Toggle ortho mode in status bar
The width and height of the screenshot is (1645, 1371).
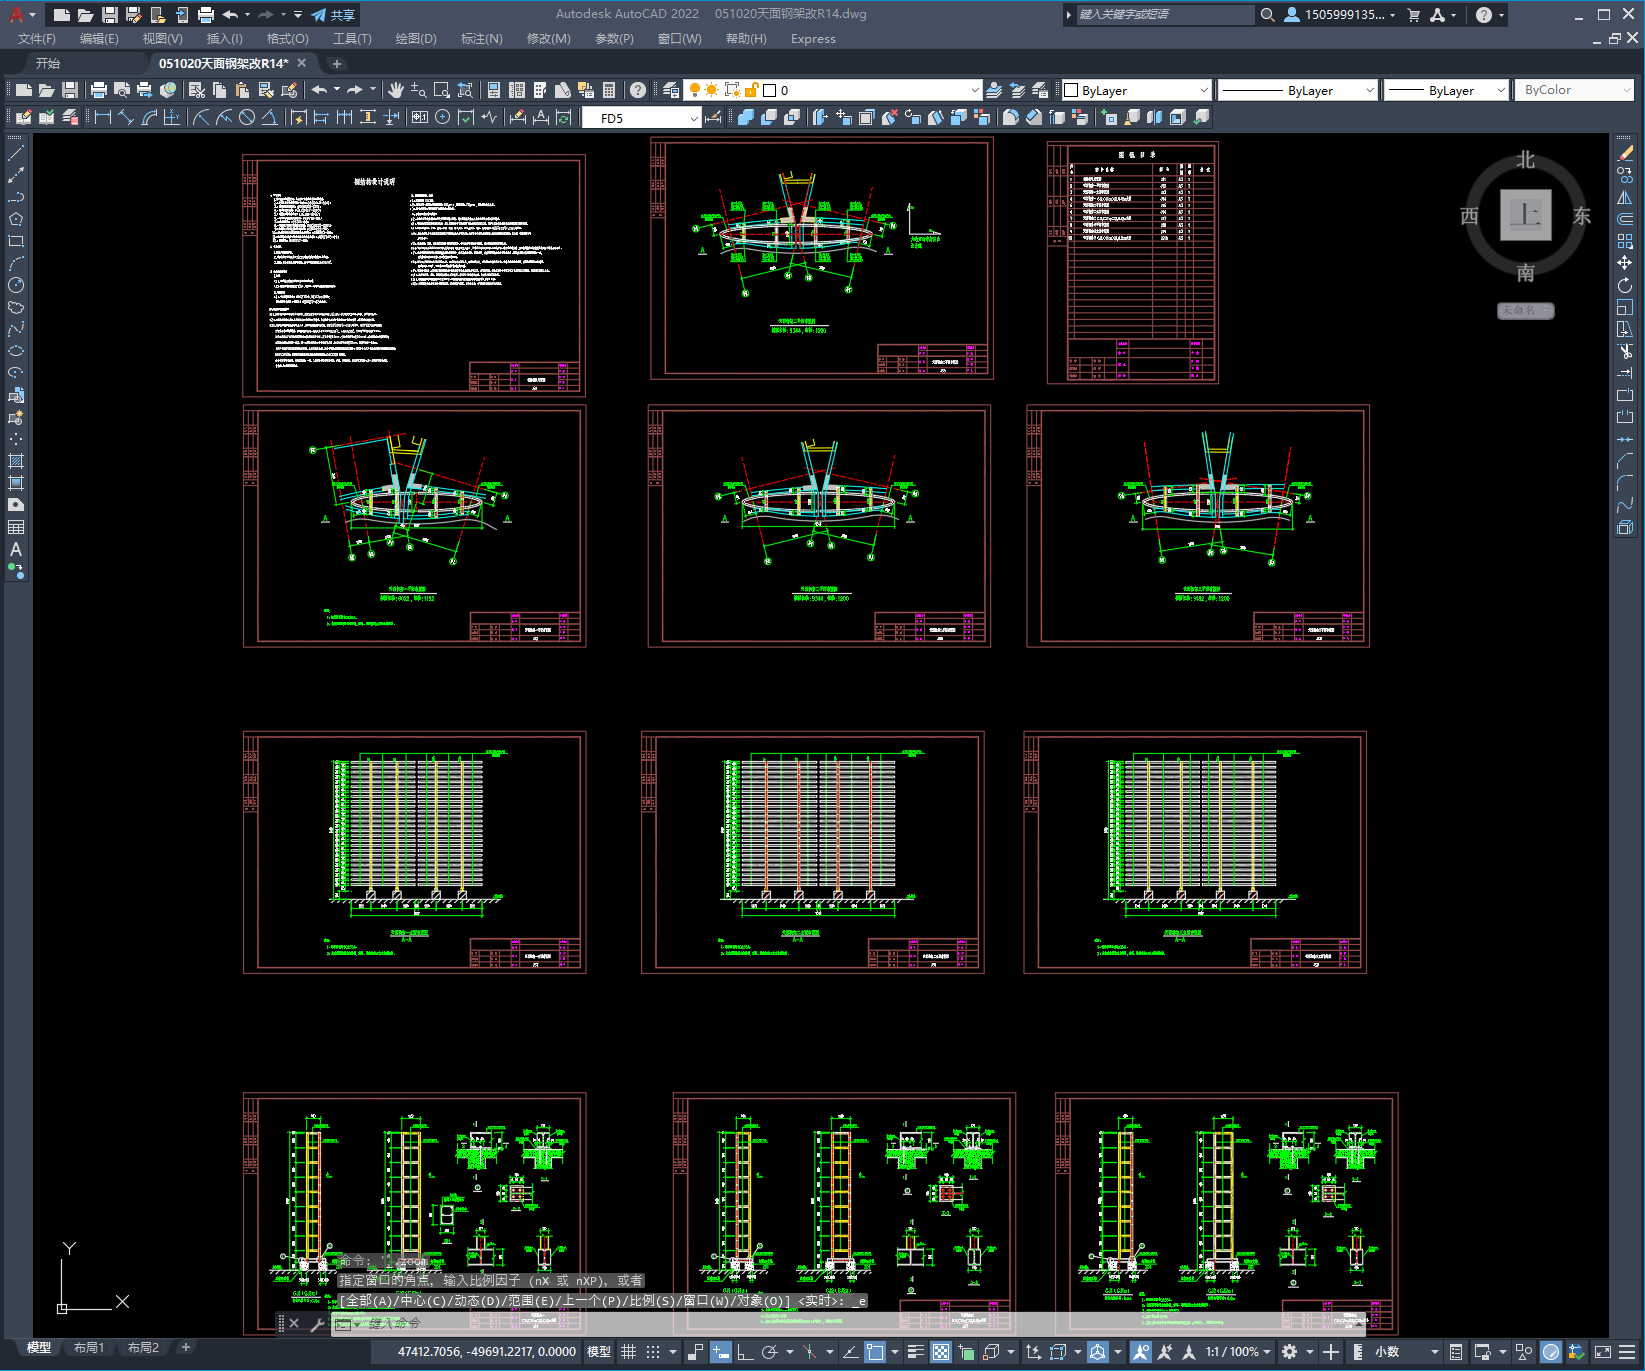click(x=745, y=1352)
